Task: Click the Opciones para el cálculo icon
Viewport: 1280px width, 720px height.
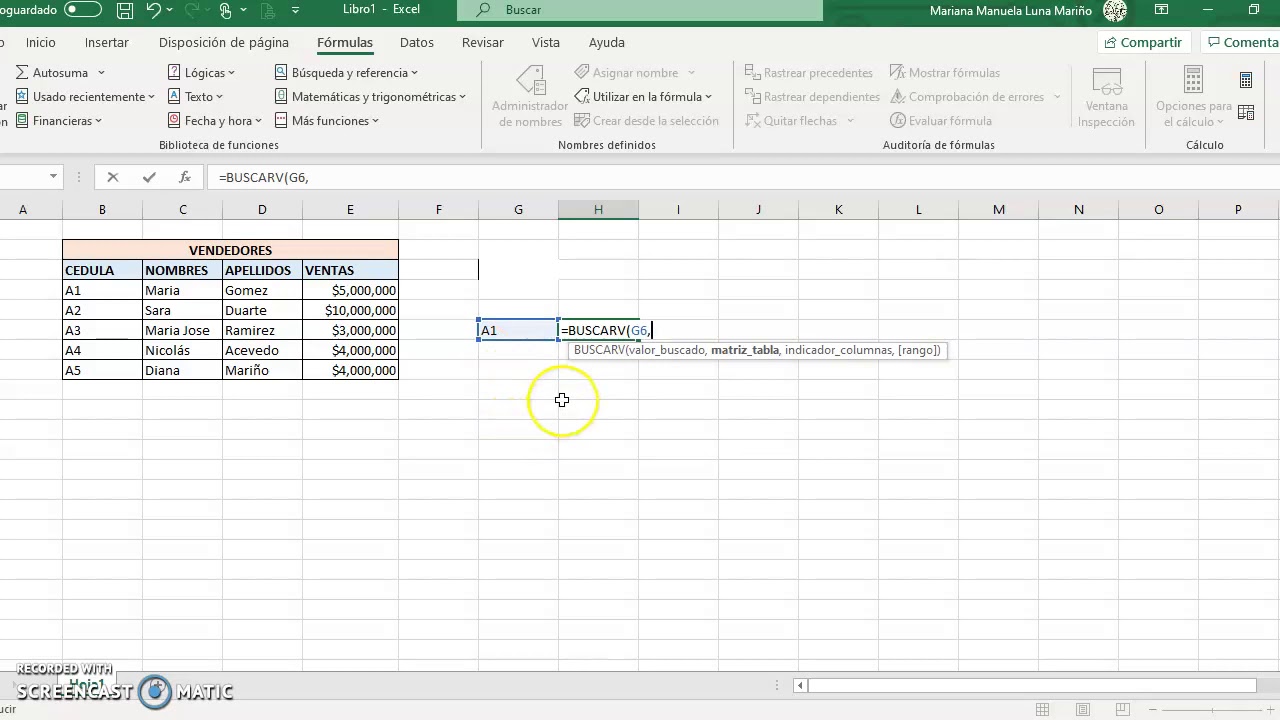Action: coord(1193,97)
